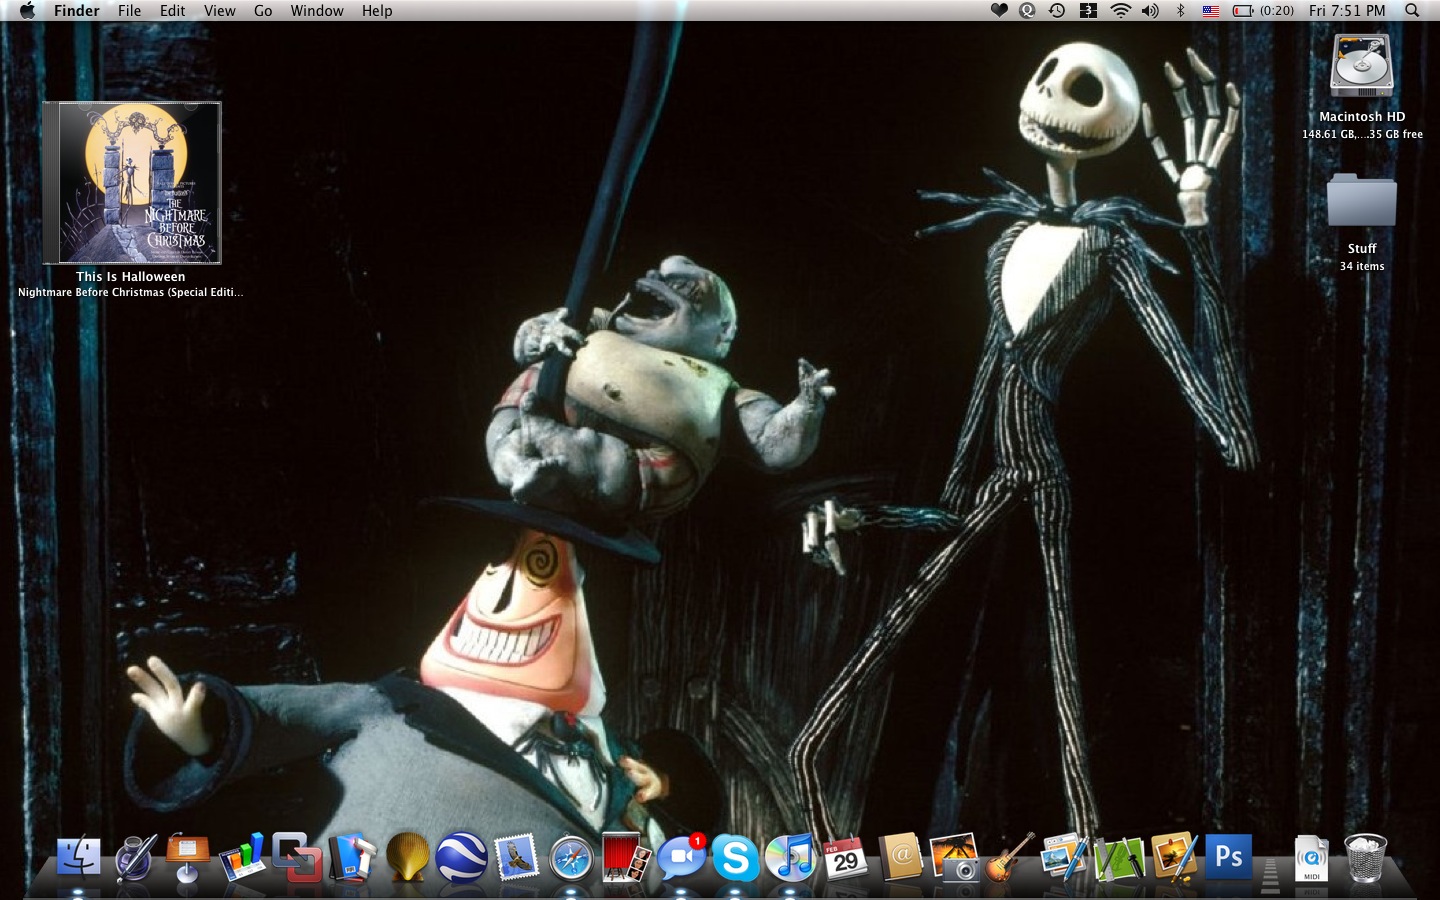
Task: Open Finder from the dock
Action: point(78,858)
